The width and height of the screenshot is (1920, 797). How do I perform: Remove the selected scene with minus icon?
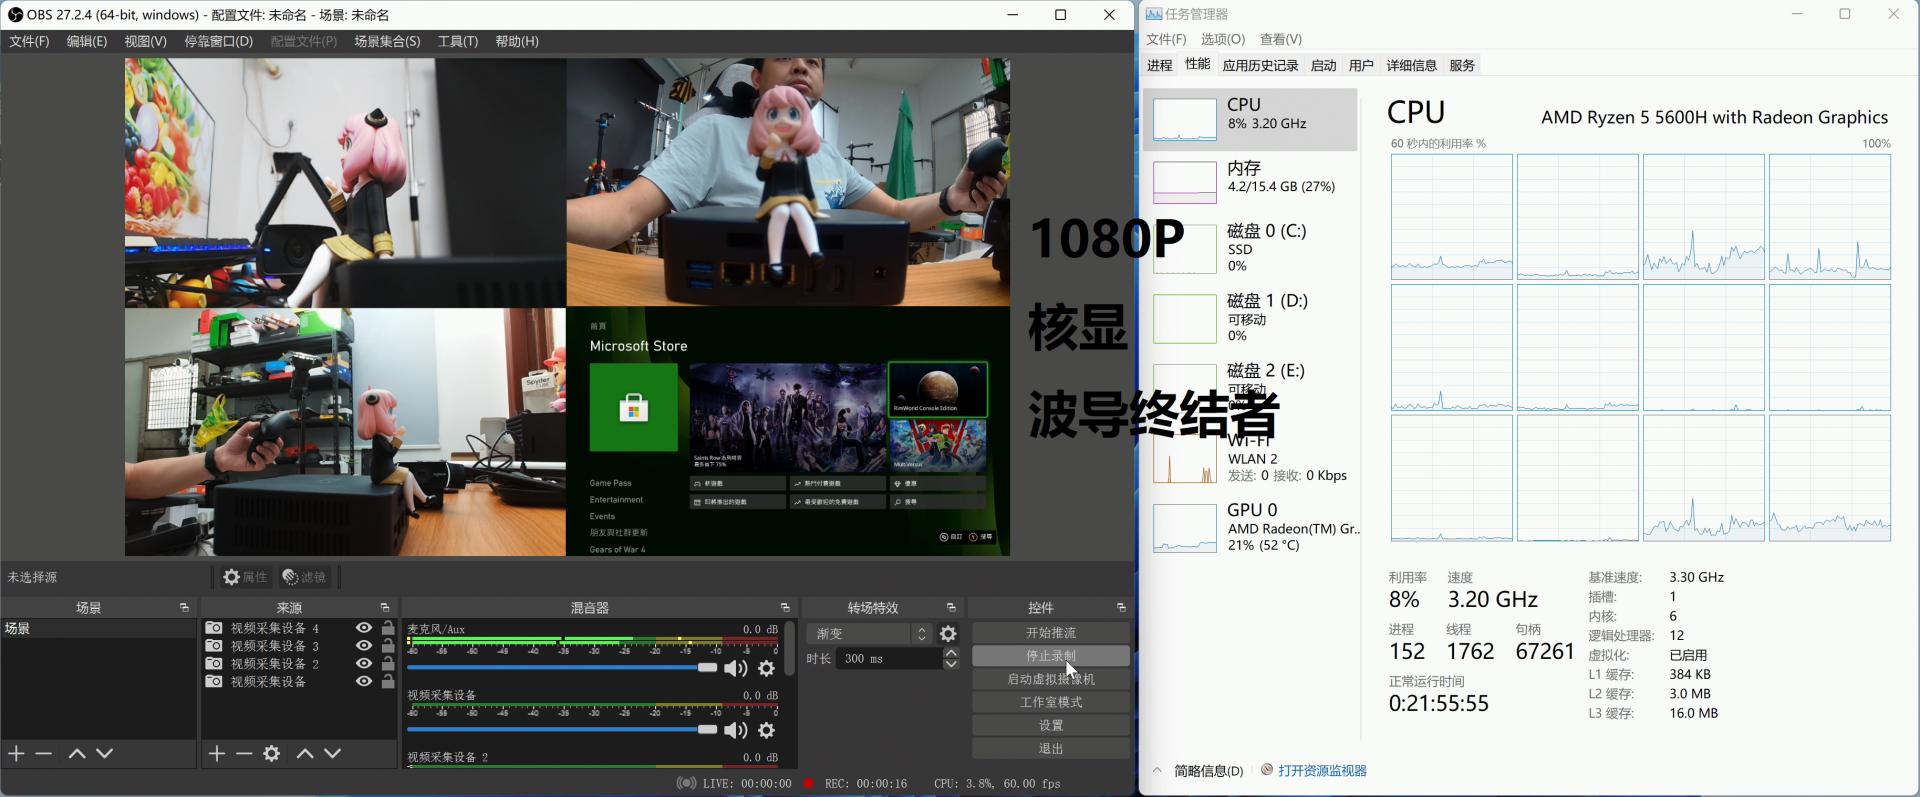click(x=44, y=753)
